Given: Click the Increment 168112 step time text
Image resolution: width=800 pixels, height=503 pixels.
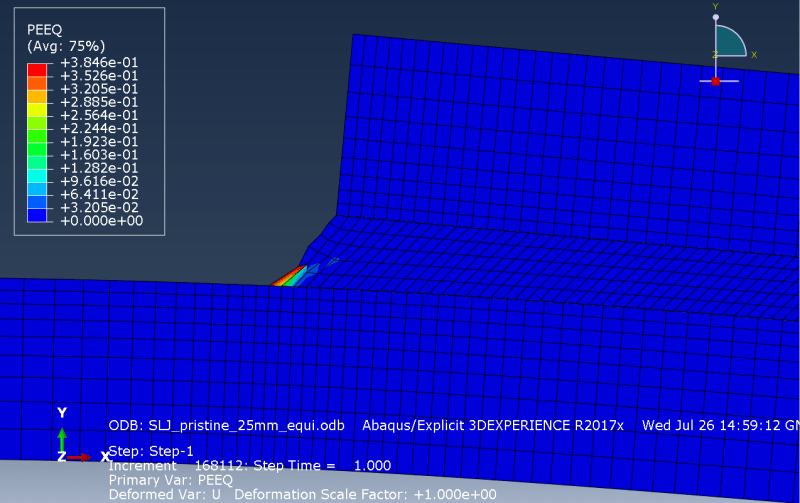Looking at the screenshot, I should [x=250, y=465].
